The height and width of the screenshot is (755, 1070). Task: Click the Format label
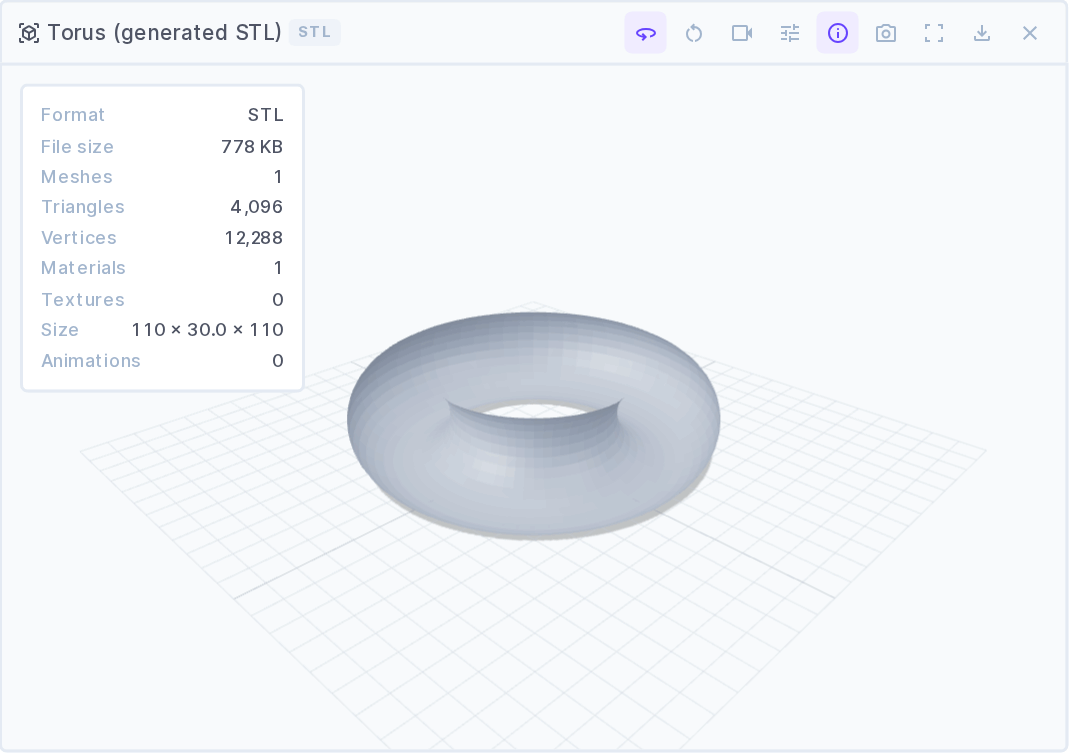(73, 115)
